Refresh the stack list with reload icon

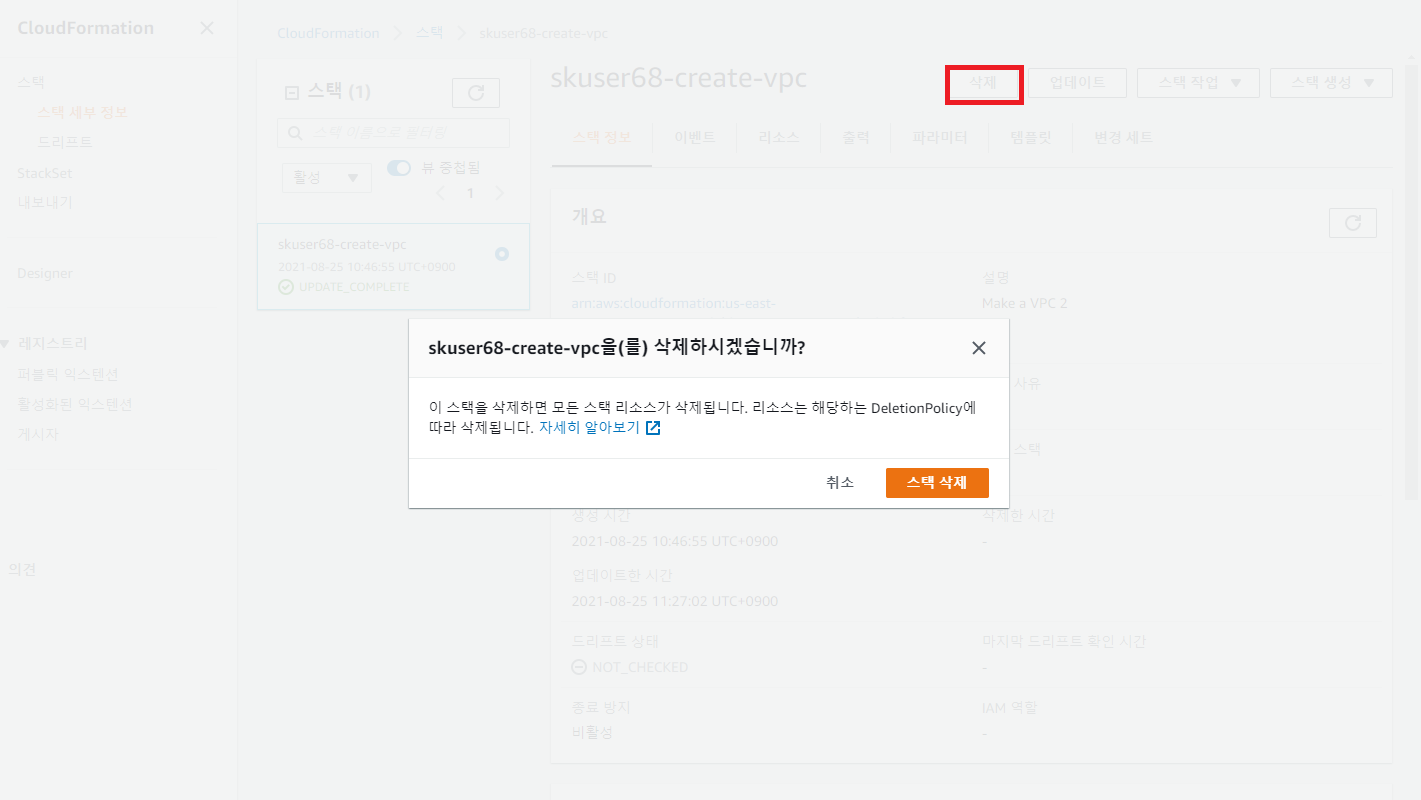pyautogui.click(x=476, y=93)
